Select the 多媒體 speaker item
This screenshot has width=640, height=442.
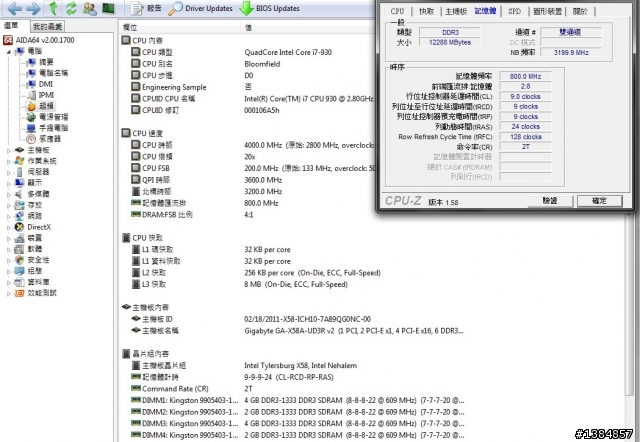point(32,194)
